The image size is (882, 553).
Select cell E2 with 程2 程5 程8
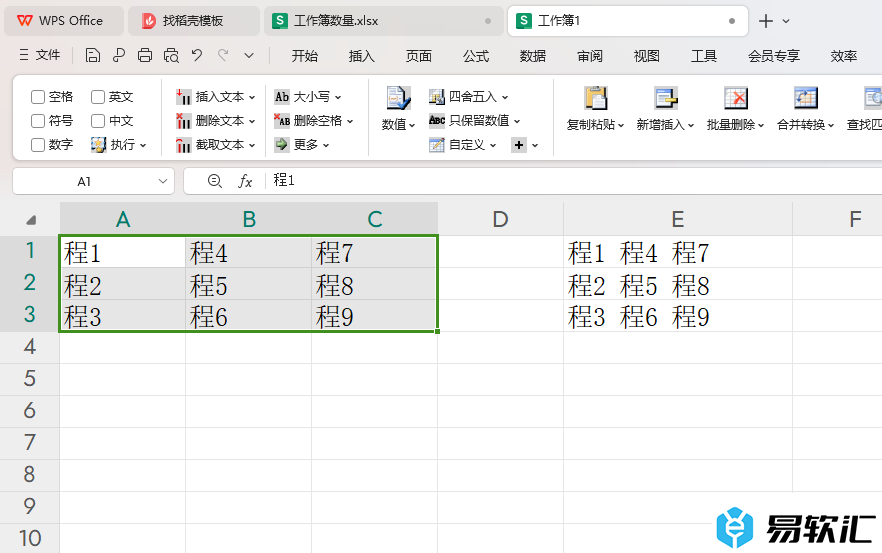678,285
